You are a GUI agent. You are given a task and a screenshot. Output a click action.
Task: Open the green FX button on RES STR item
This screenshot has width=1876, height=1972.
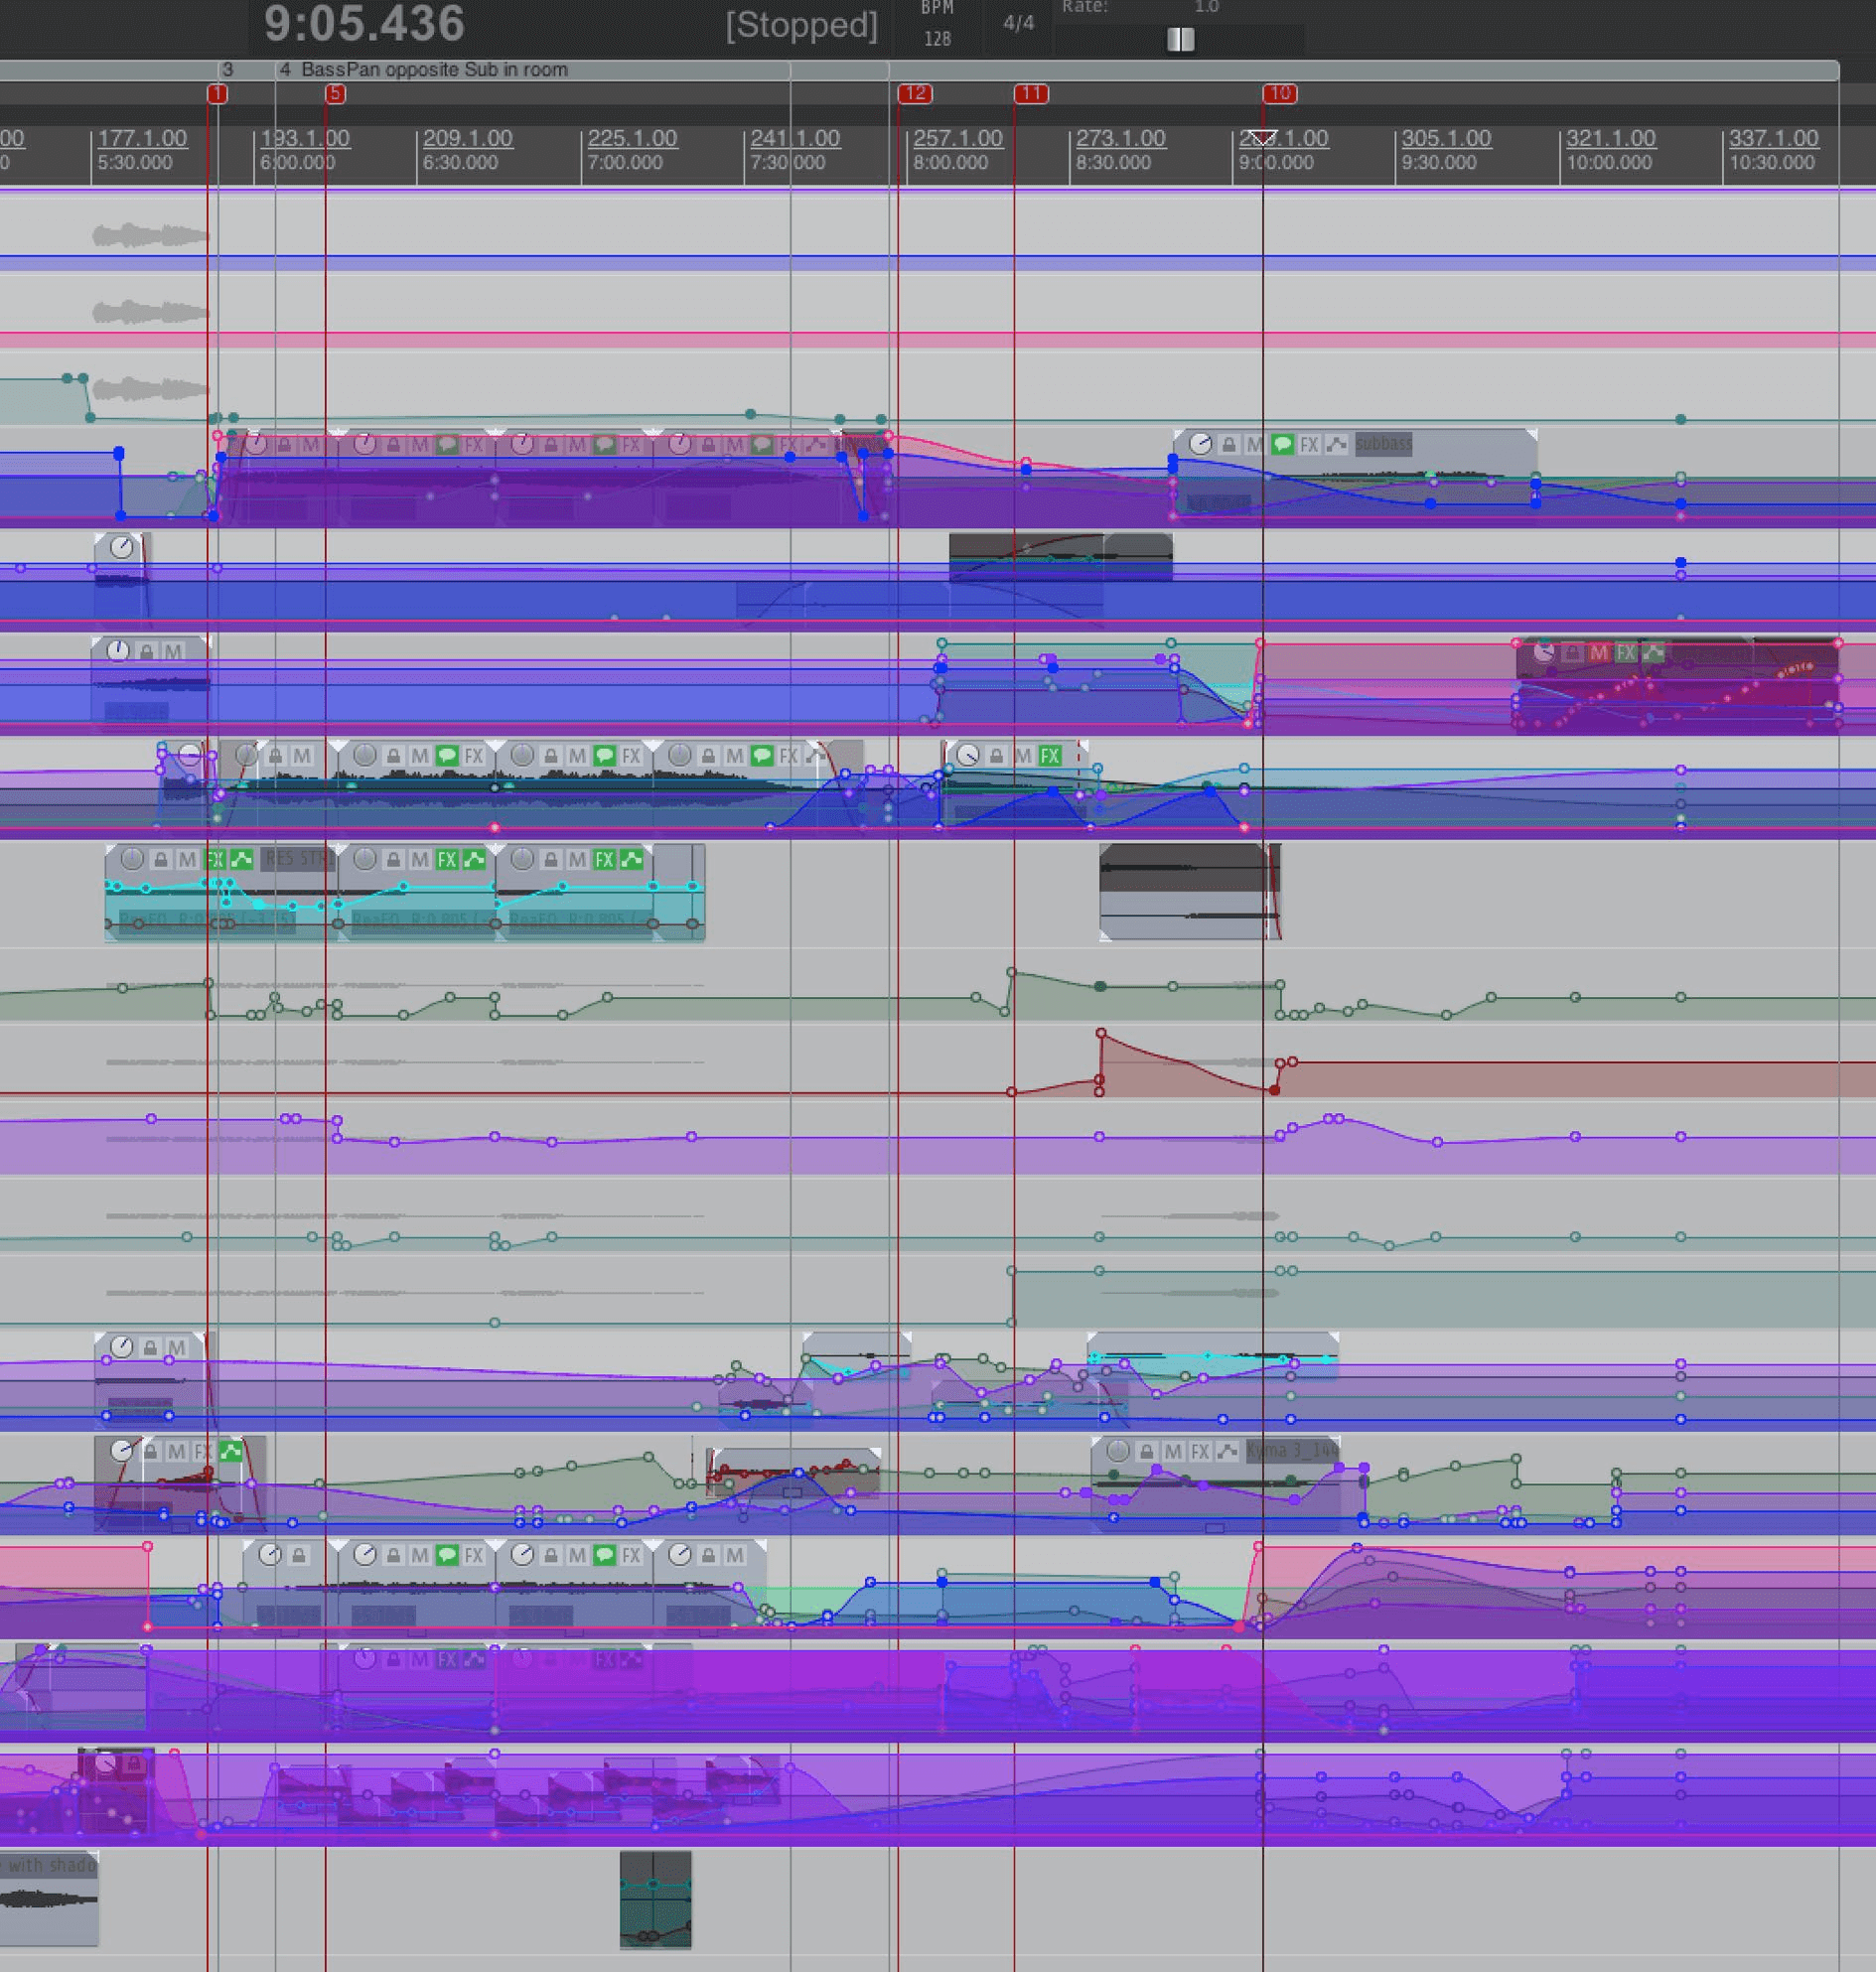pyautogui.click(x=214, y=859)
